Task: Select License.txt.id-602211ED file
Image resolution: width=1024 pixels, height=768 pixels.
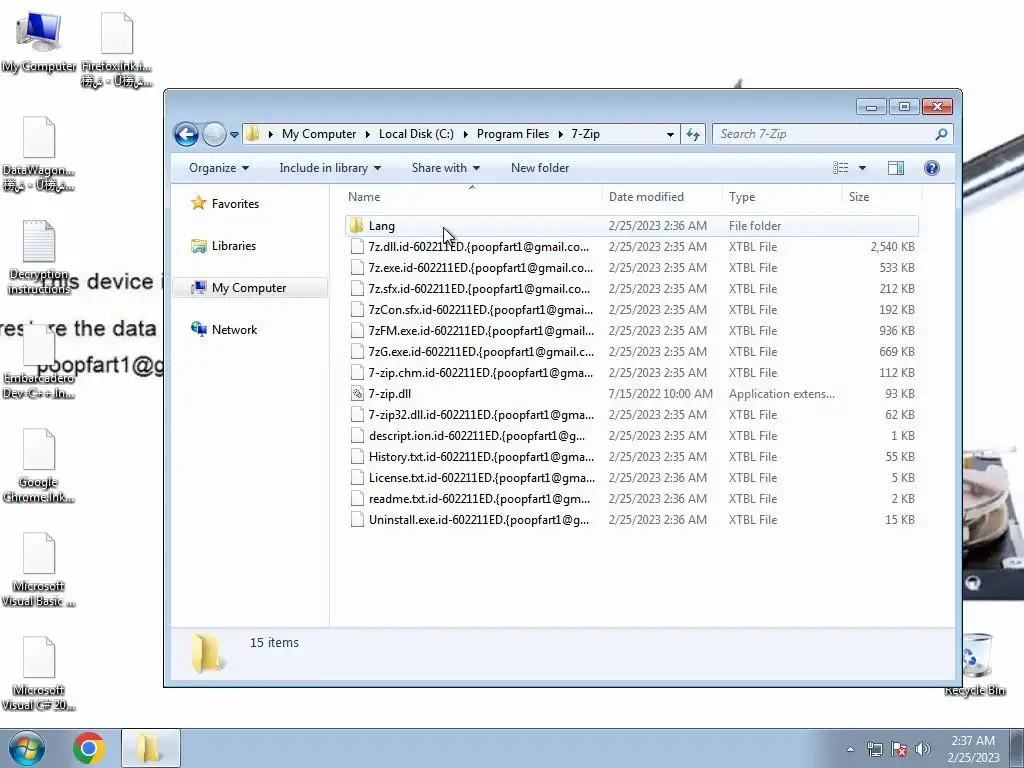Action: coord(631,477)
